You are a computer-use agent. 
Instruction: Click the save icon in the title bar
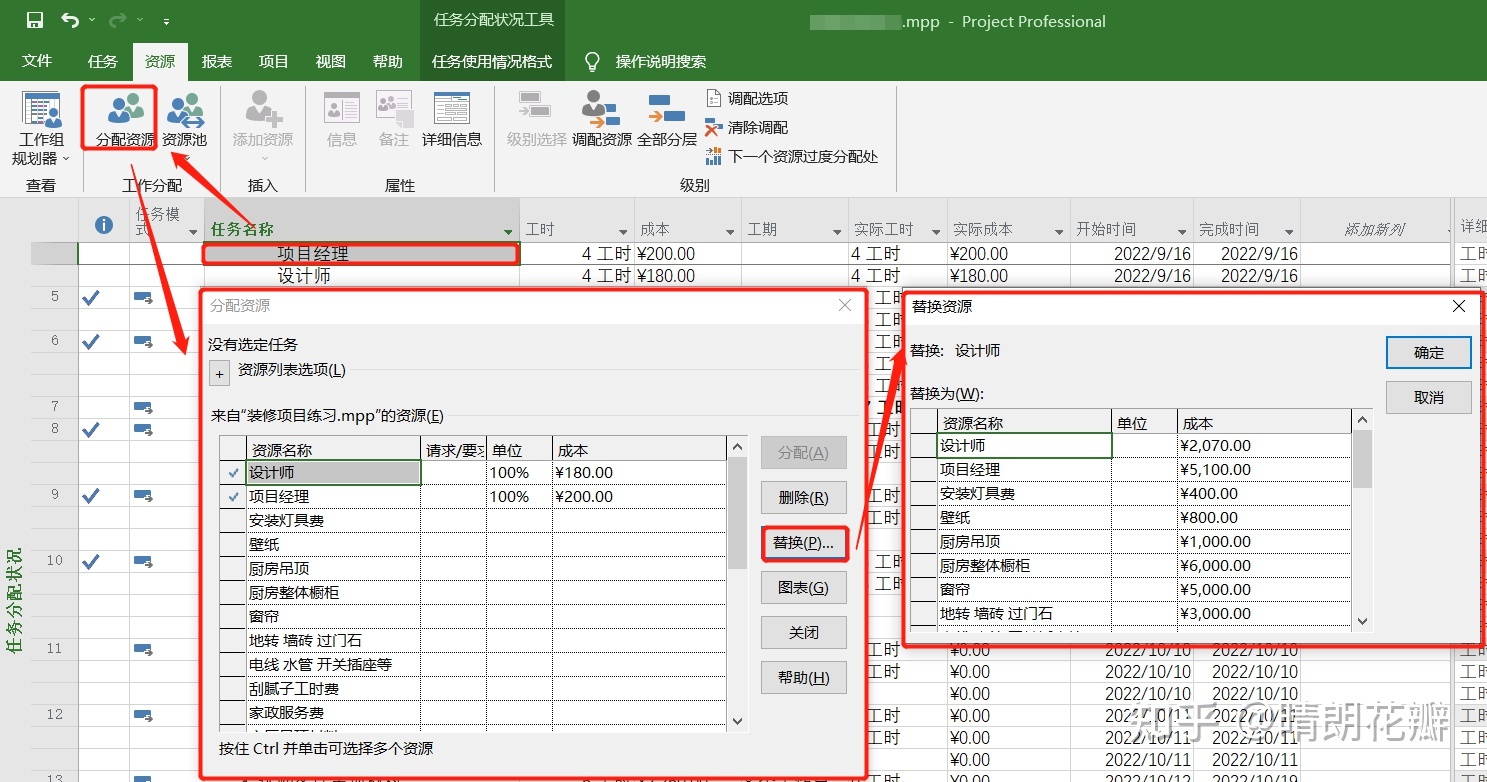pyautogui.click(x=34, y=20)
